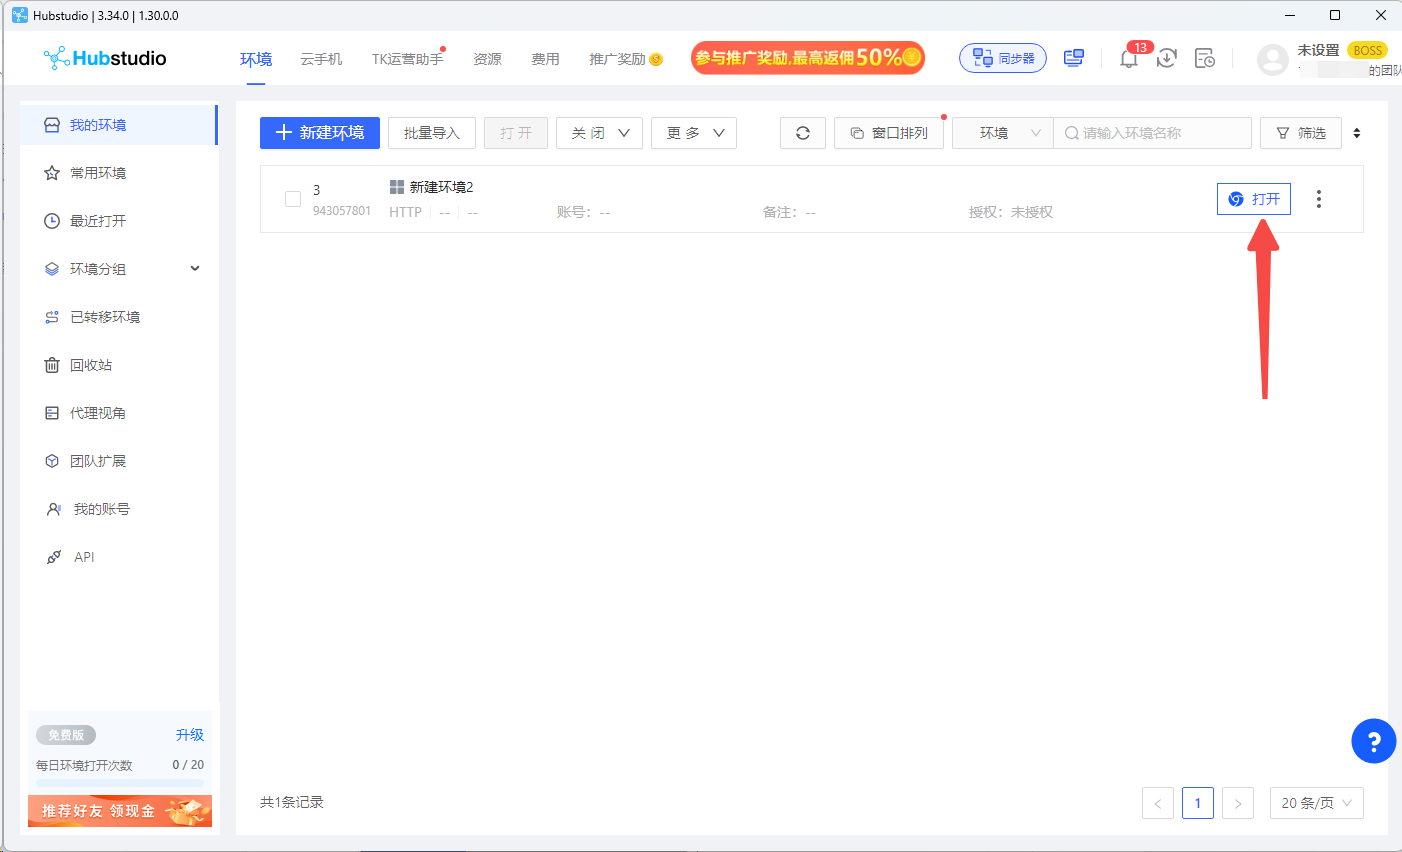
Task: Click the 共1条记录 record count
Action: [x=292, y=802]
